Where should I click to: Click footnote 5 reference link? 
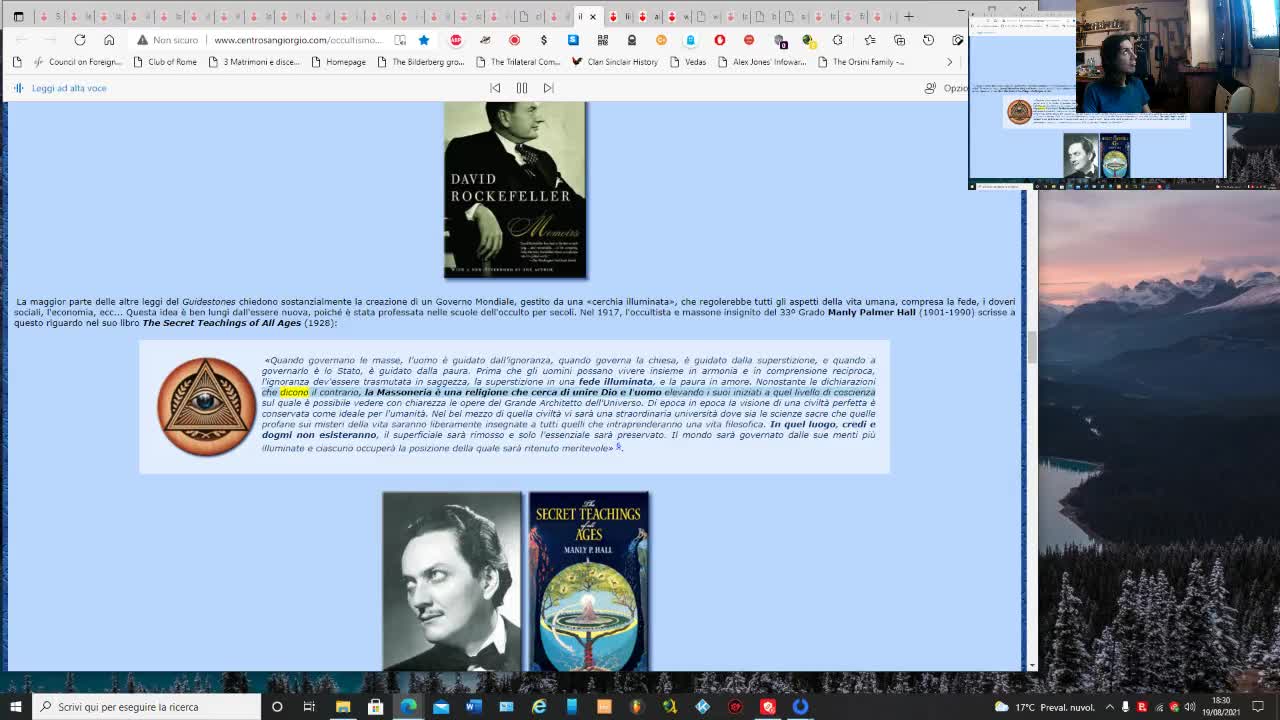pos(618,446)
